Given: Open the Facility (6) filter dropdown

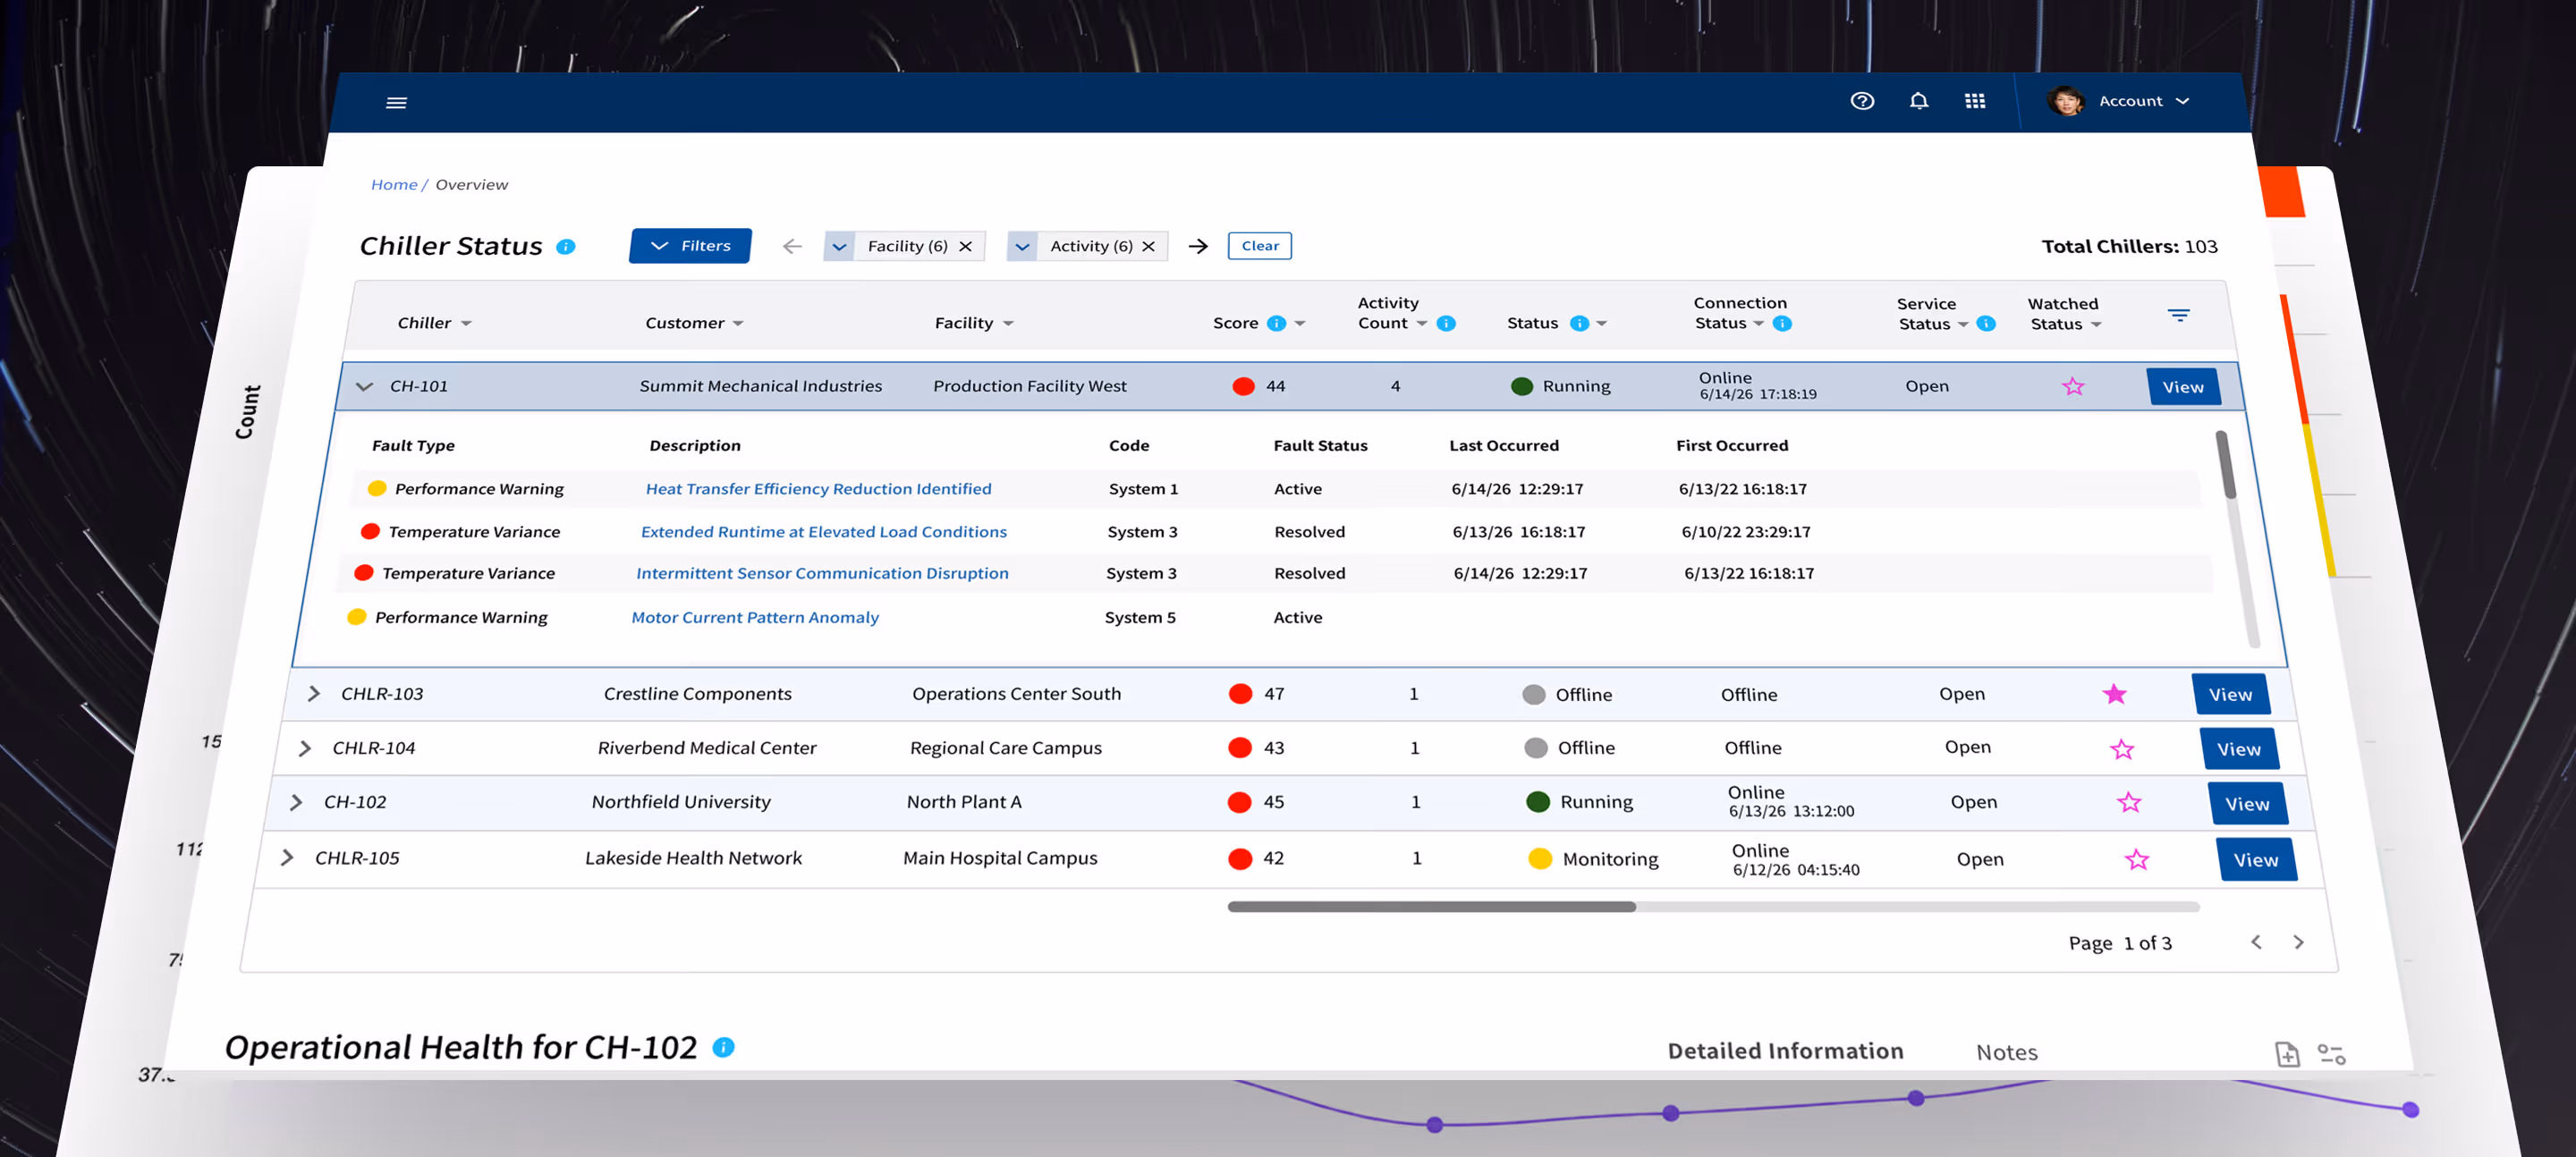Looking at the screenshot, I should 839,246.
